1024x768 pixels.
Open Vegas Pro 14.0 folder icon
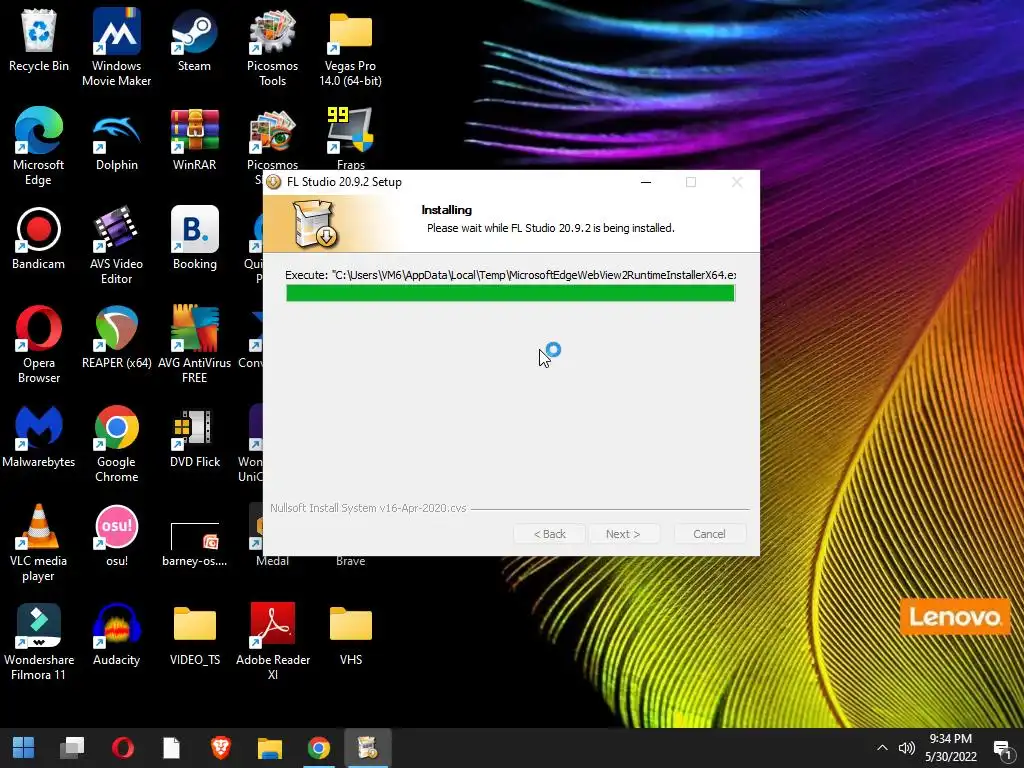[350, 47]
